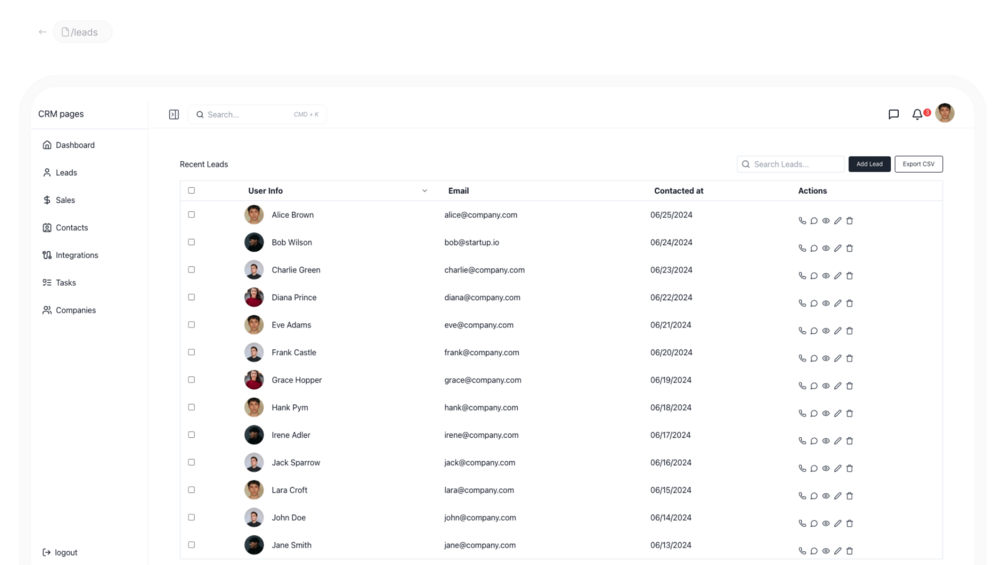1005x565 pixels.
Task: Edit Eve Adams's lead with pencil icon
Action: point(838,331)
